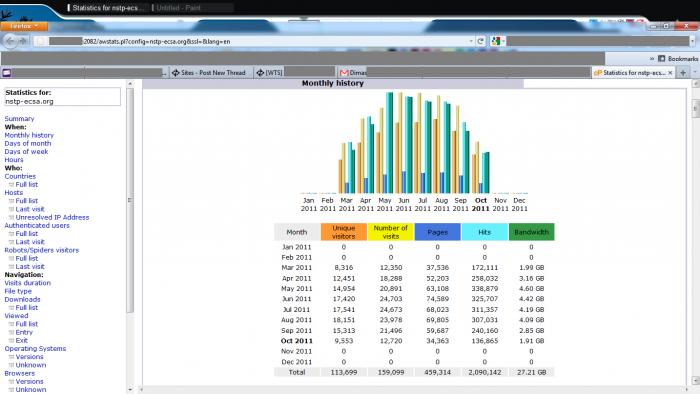Click the sidebar frame vertical scrollbar

tap(130, 201)
